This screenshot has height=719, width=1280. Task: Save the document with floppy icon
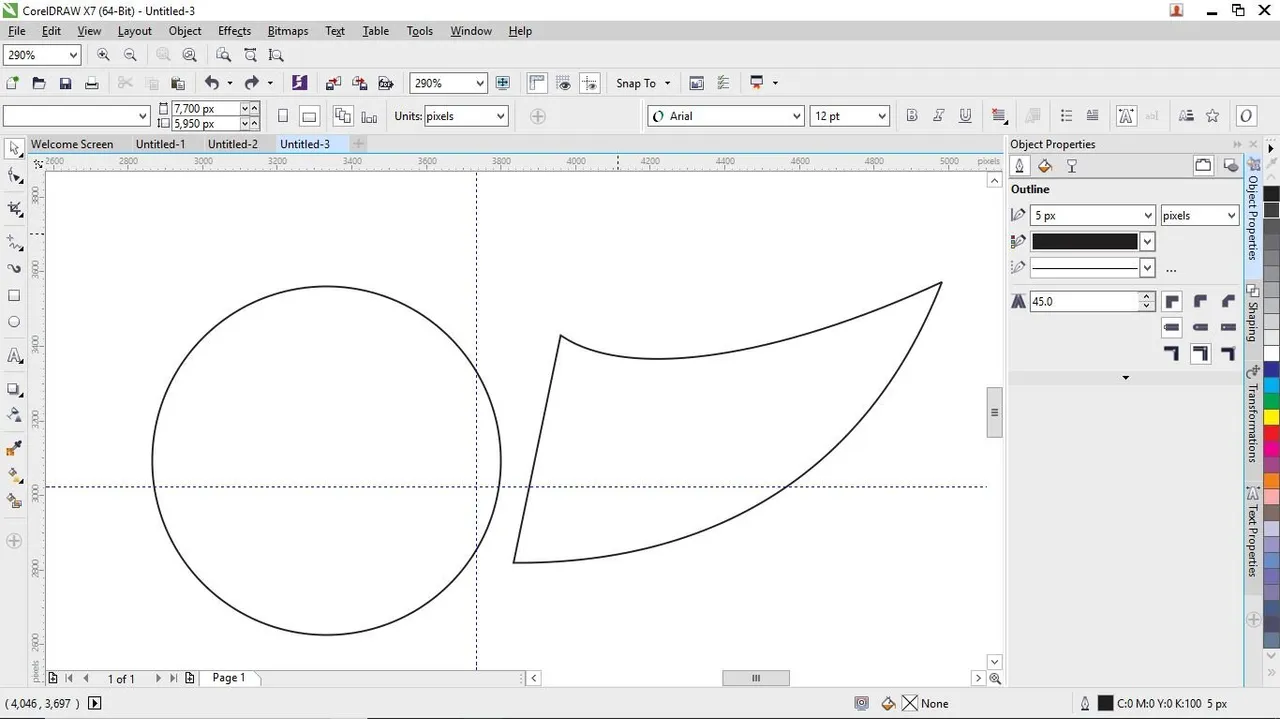65,83
